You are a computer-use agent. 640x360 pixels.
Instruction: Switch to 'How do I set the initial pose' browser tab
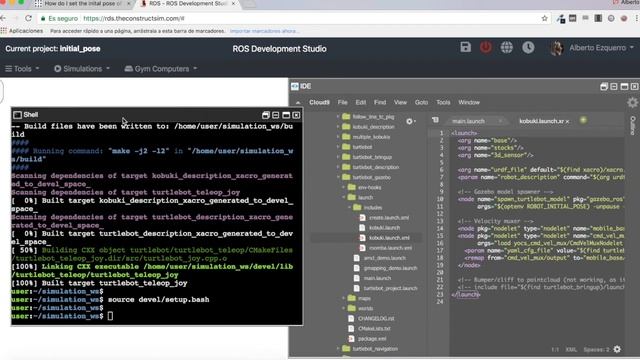83,4
